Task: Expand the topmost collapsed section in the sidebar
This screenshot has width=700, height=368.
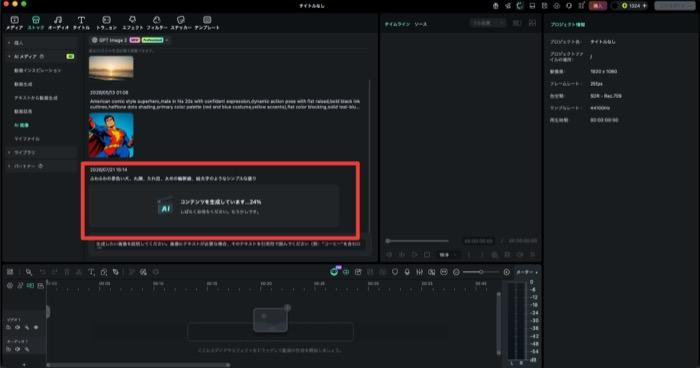Action: 41,42
